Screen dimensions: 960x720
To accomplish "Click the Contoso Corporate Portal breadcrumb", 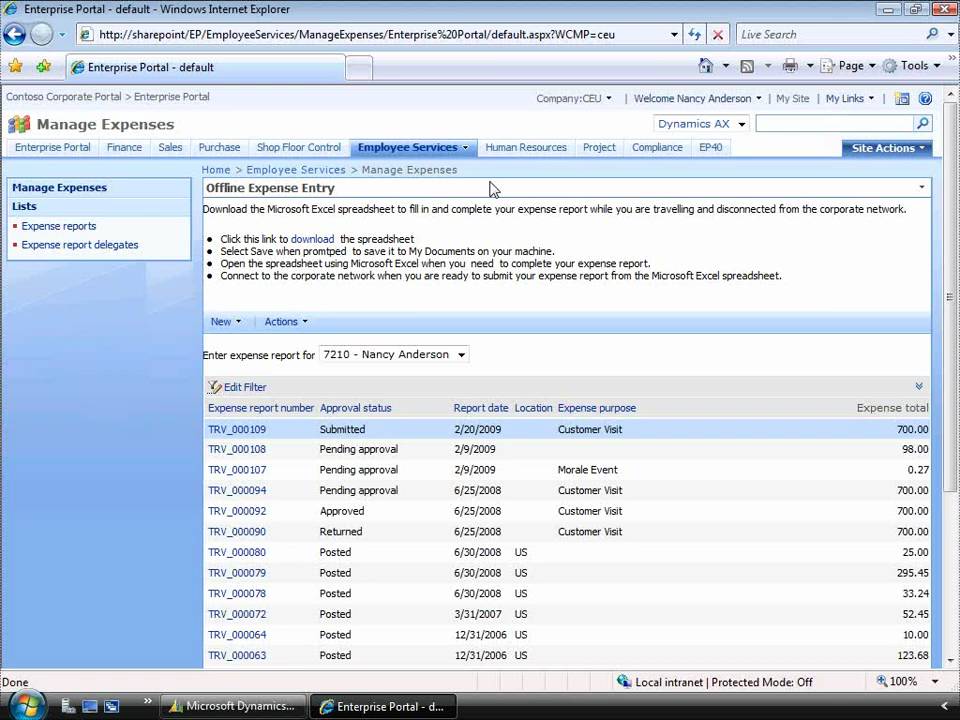I will pos(64,97).
